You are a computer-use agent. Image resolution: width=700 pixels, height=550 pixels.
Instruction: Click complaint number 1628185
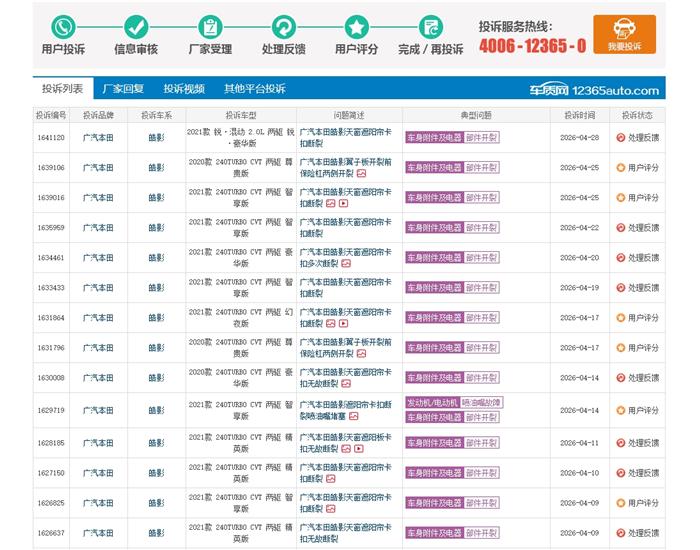point(51,443)
